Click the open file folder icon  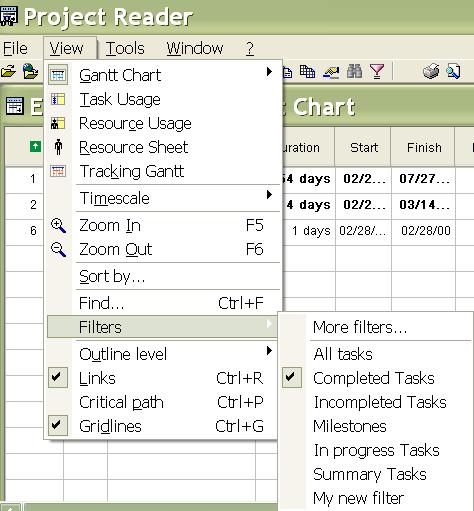coord(8,71)
